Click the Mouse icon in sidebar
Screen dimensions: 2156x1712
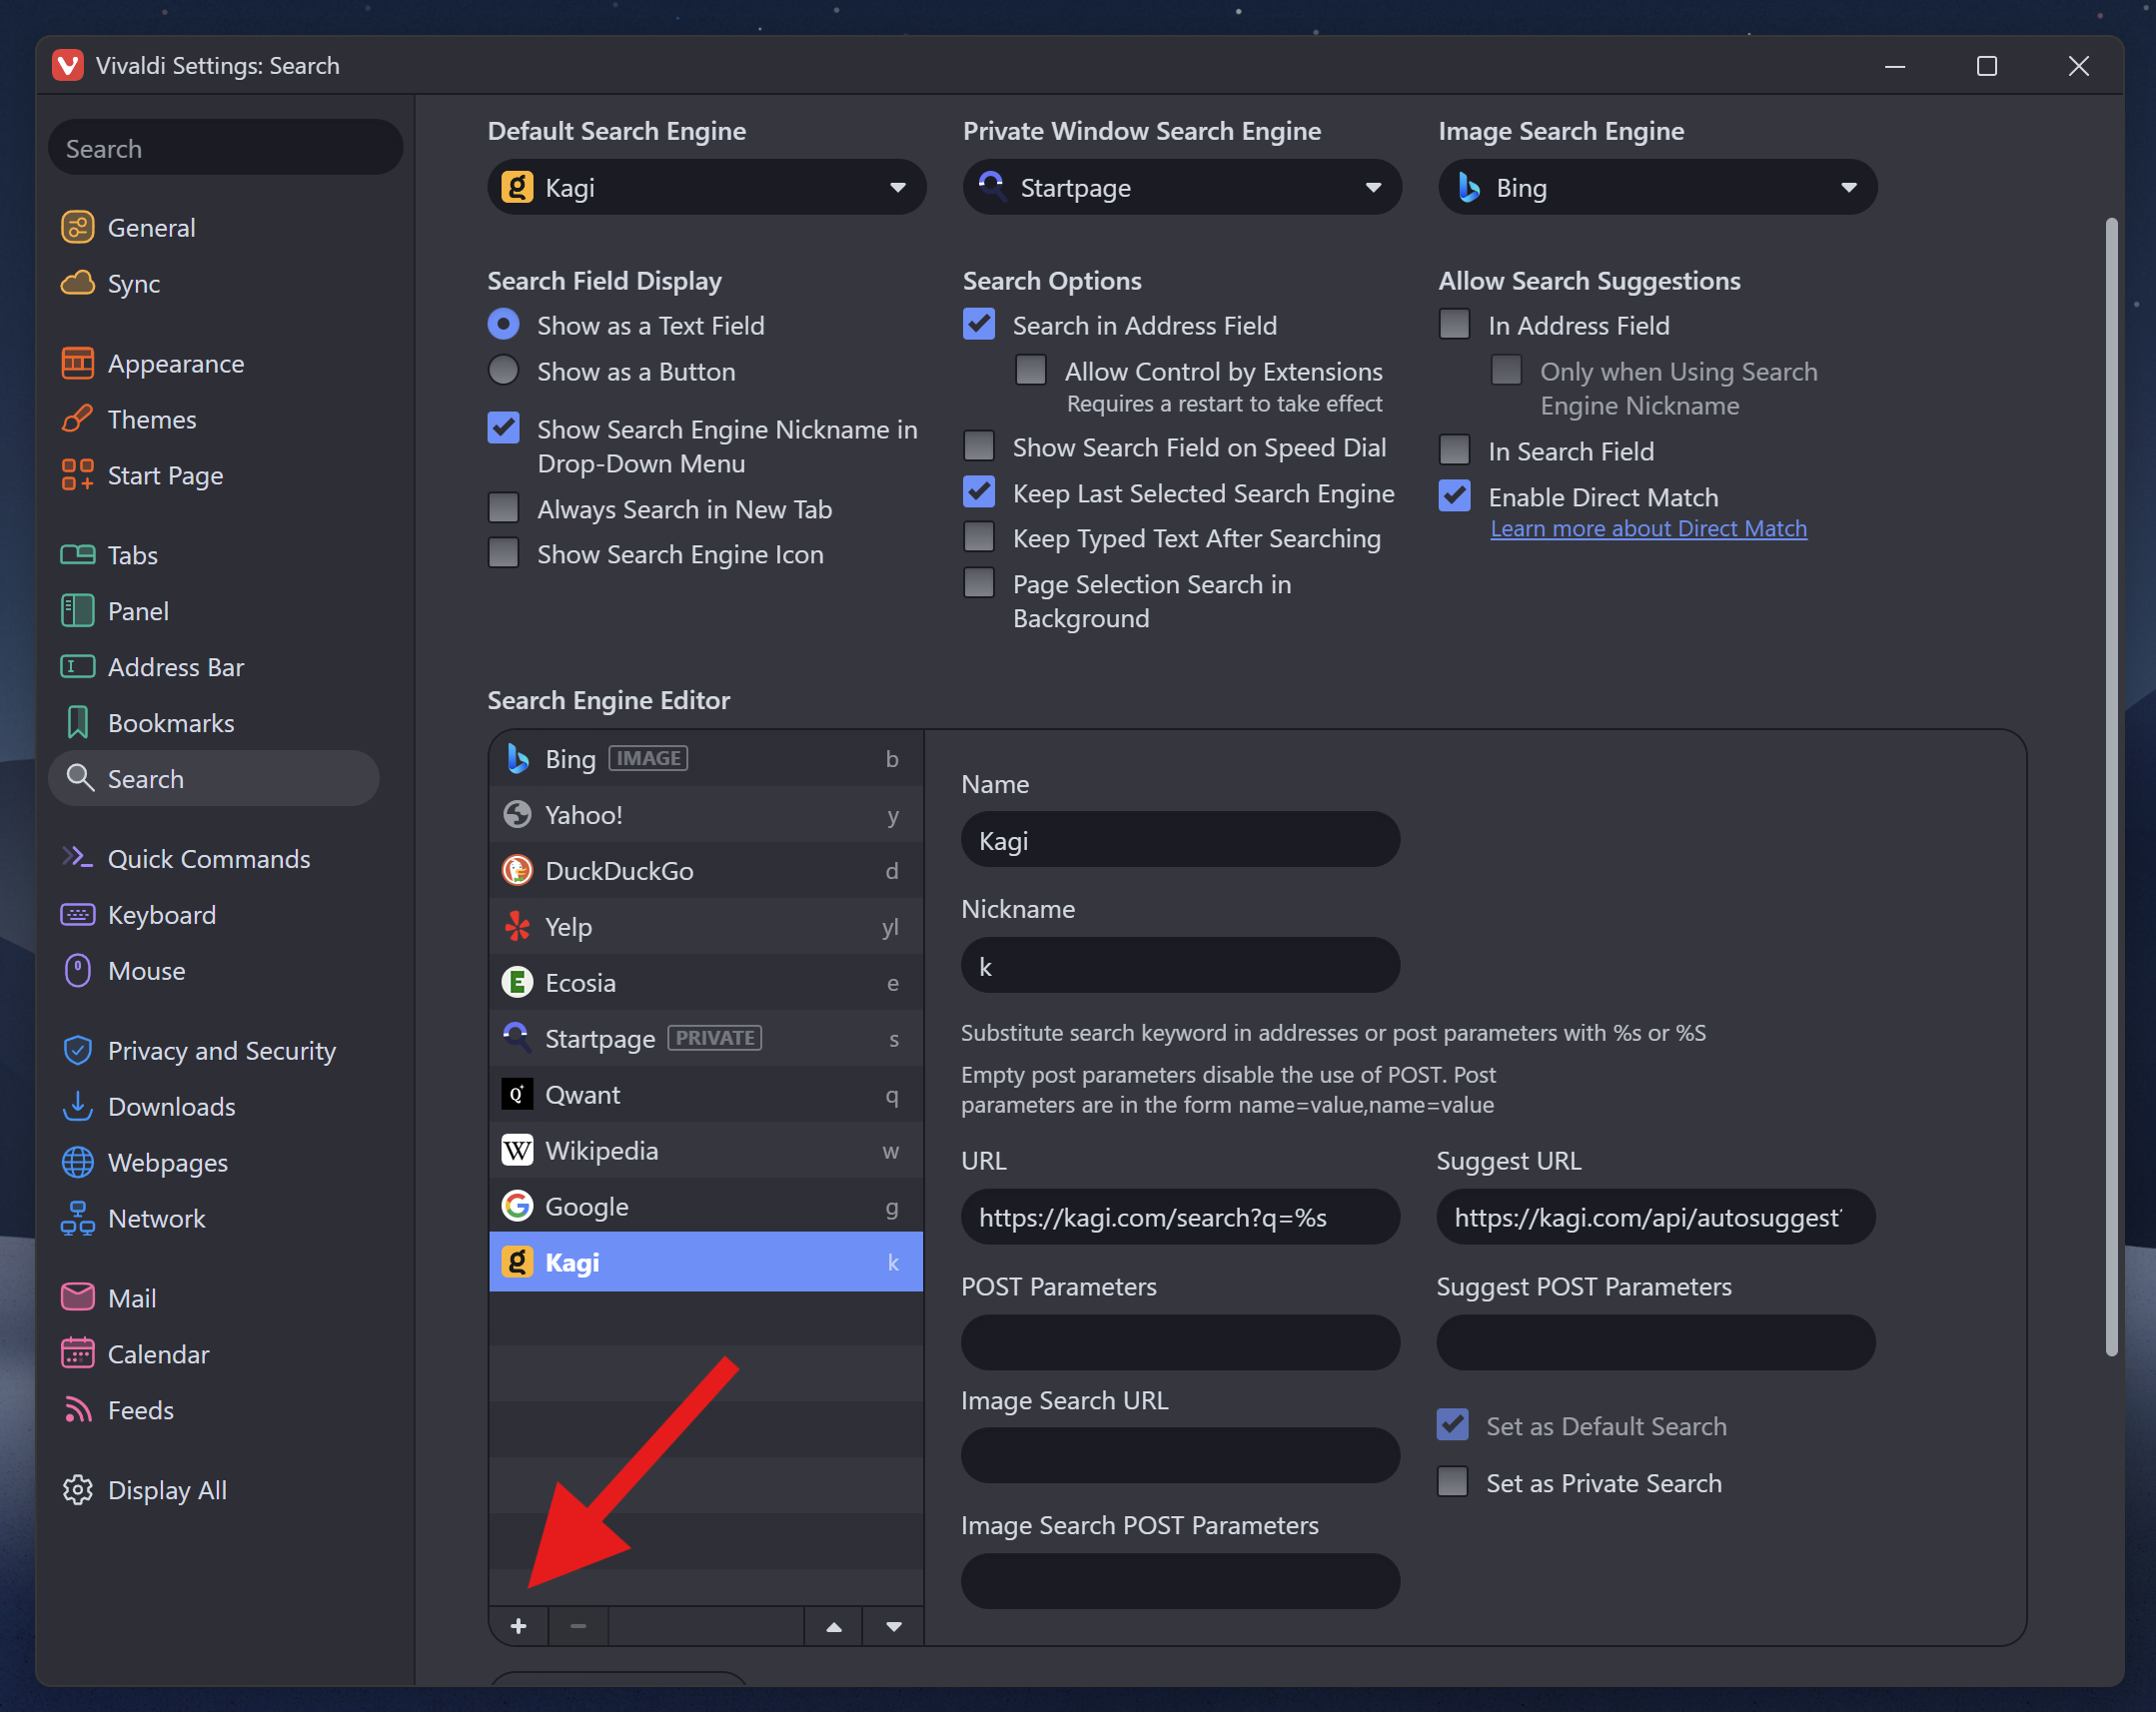click(78, 970)
